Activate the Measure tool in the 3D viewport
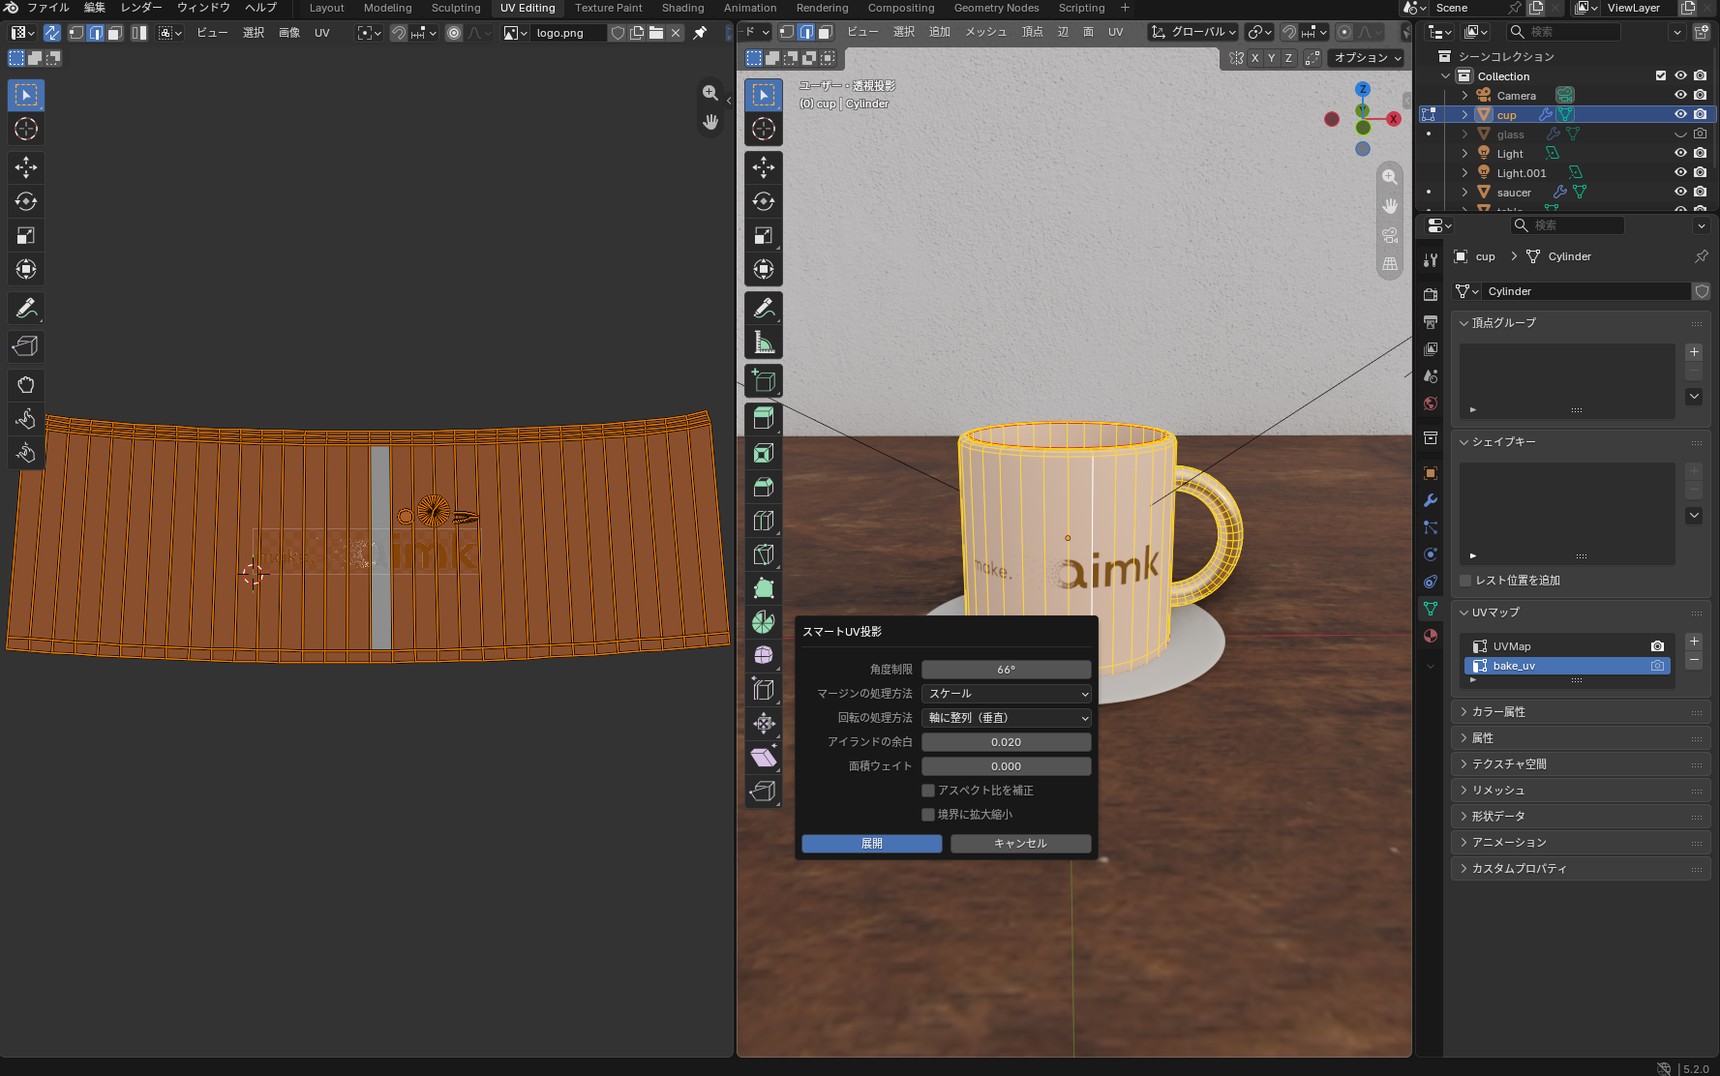This screenshot has height=1076, width=1720. tap(764, 343)
